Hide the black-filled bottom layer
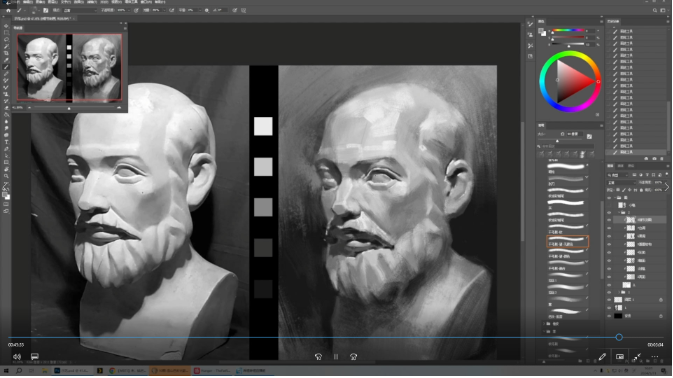The width and height of the screenshot is (673, 378). [609, 316]
